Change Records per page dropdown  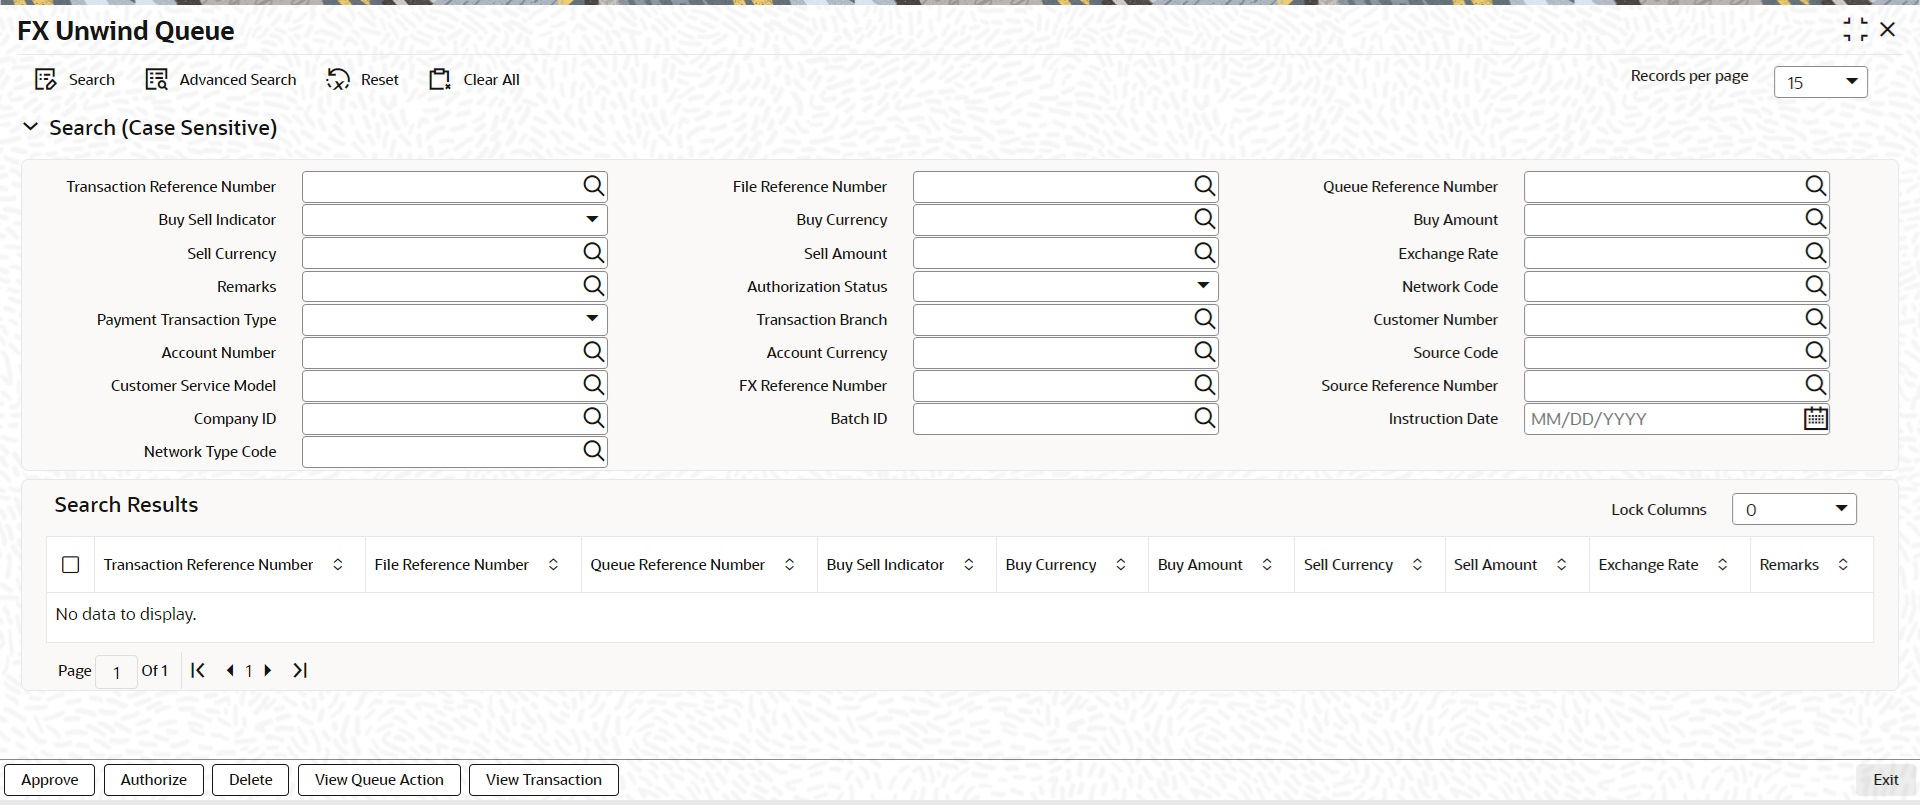[1821, 82]
